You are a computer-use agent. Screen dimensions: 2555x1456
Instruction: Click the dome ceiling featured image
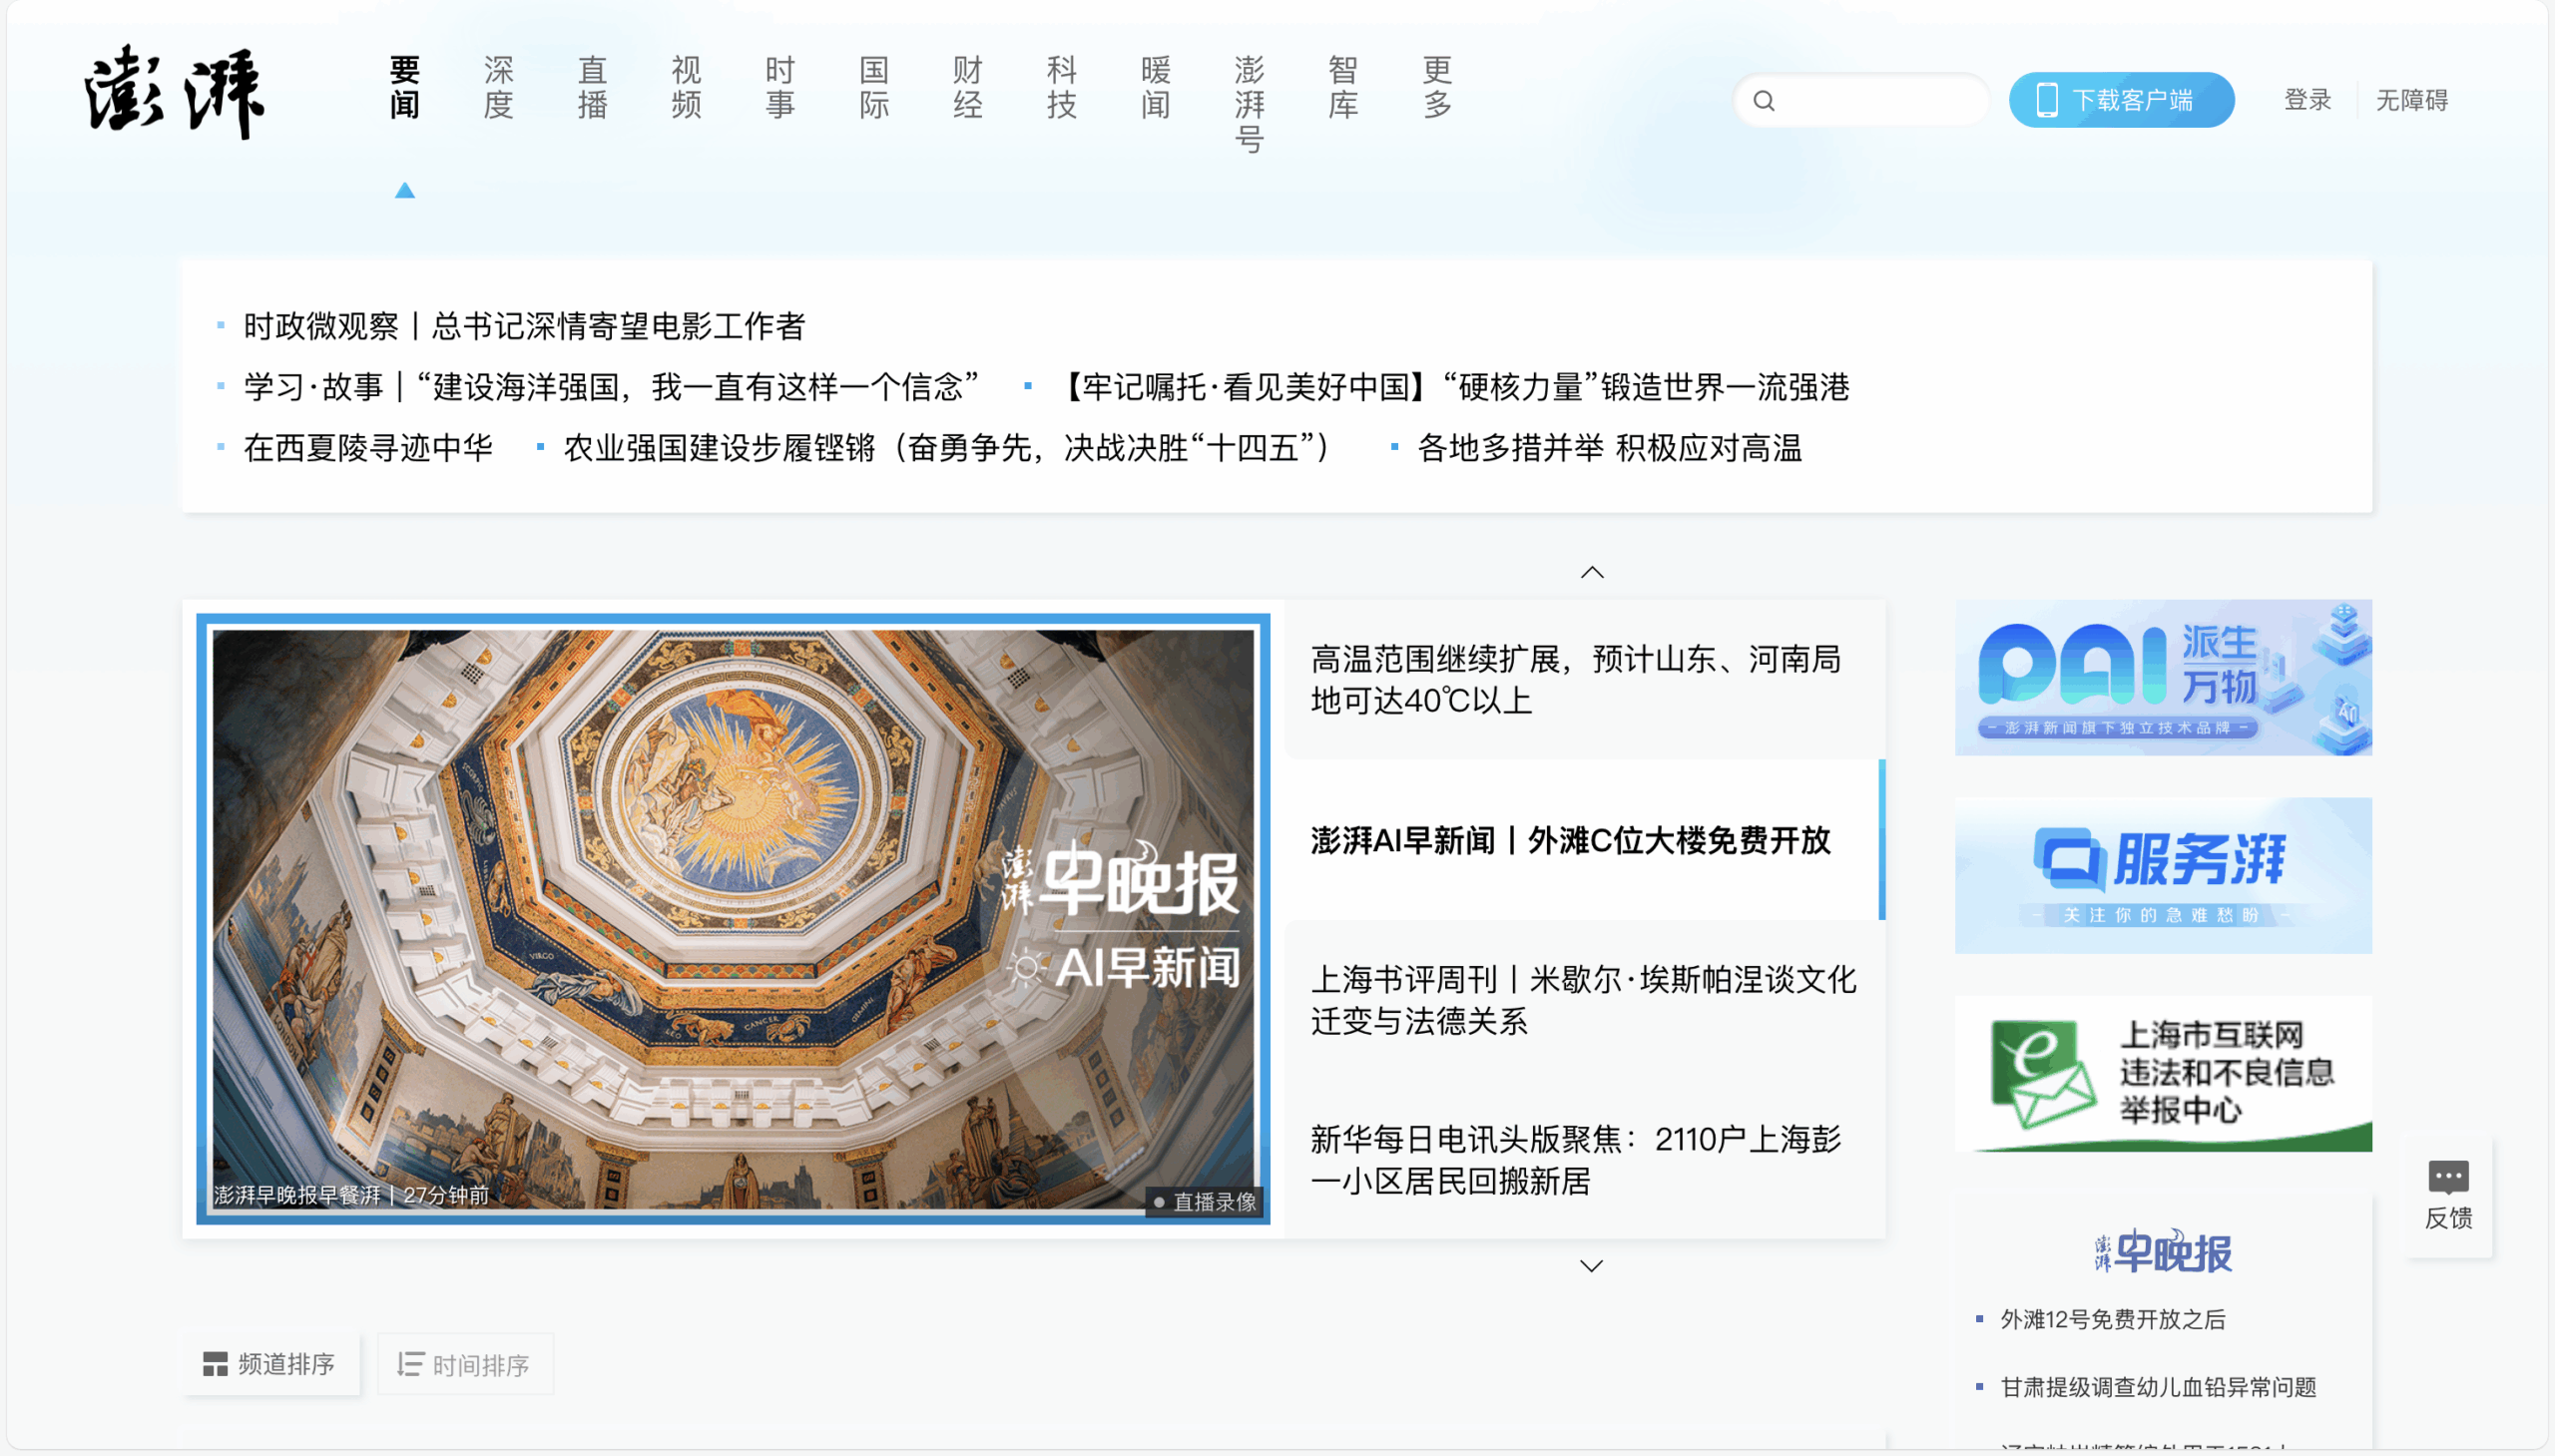733,919
